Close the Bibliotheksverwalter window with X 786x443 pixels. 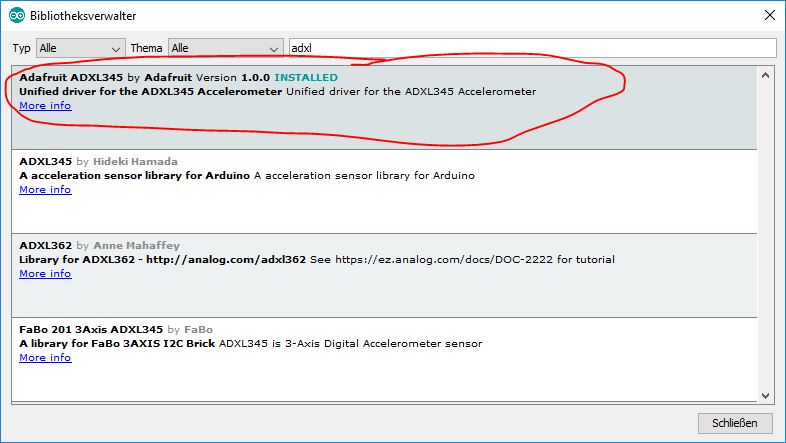(768, 16)
